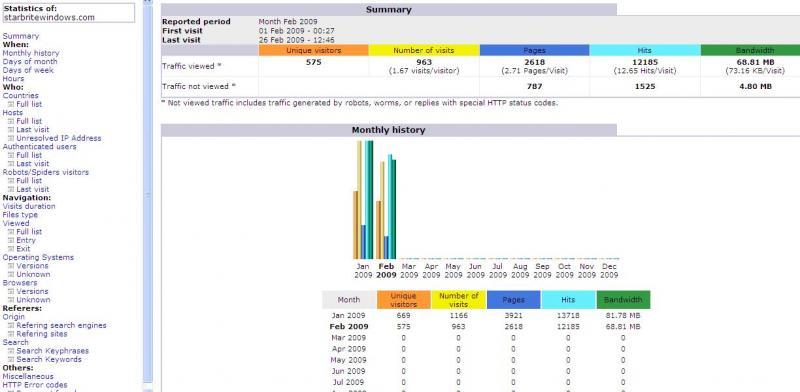Open Days of week report
800x392 pixels.
pyautogui.click(x=28, y=70)
